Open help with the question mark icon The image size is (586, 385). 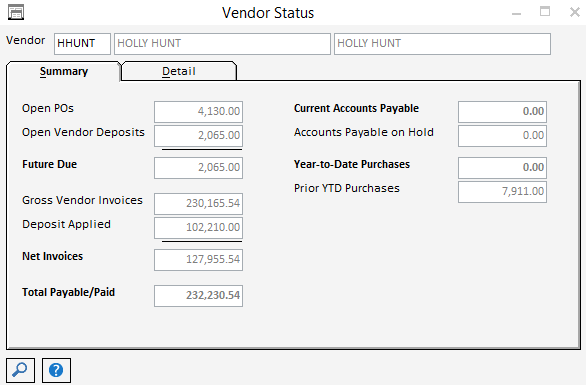(56, 370)
